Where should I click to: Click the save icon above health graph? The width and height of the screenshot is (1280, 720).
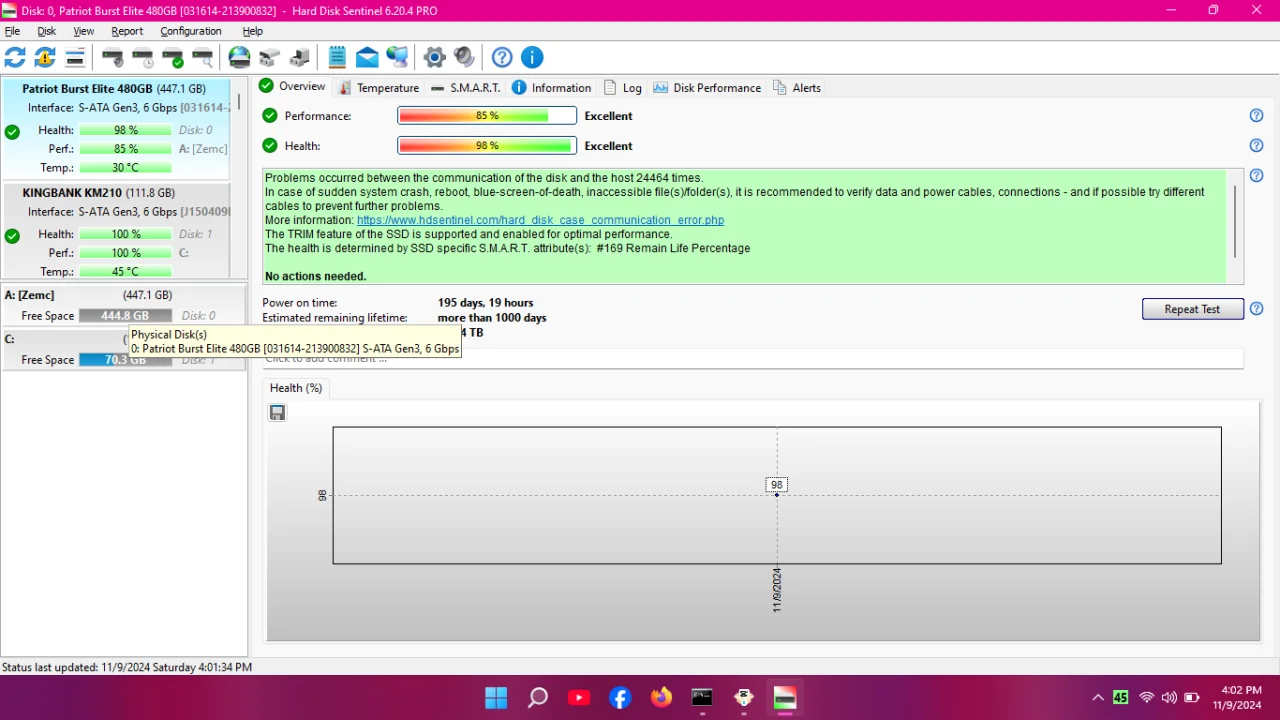point(278,412)
